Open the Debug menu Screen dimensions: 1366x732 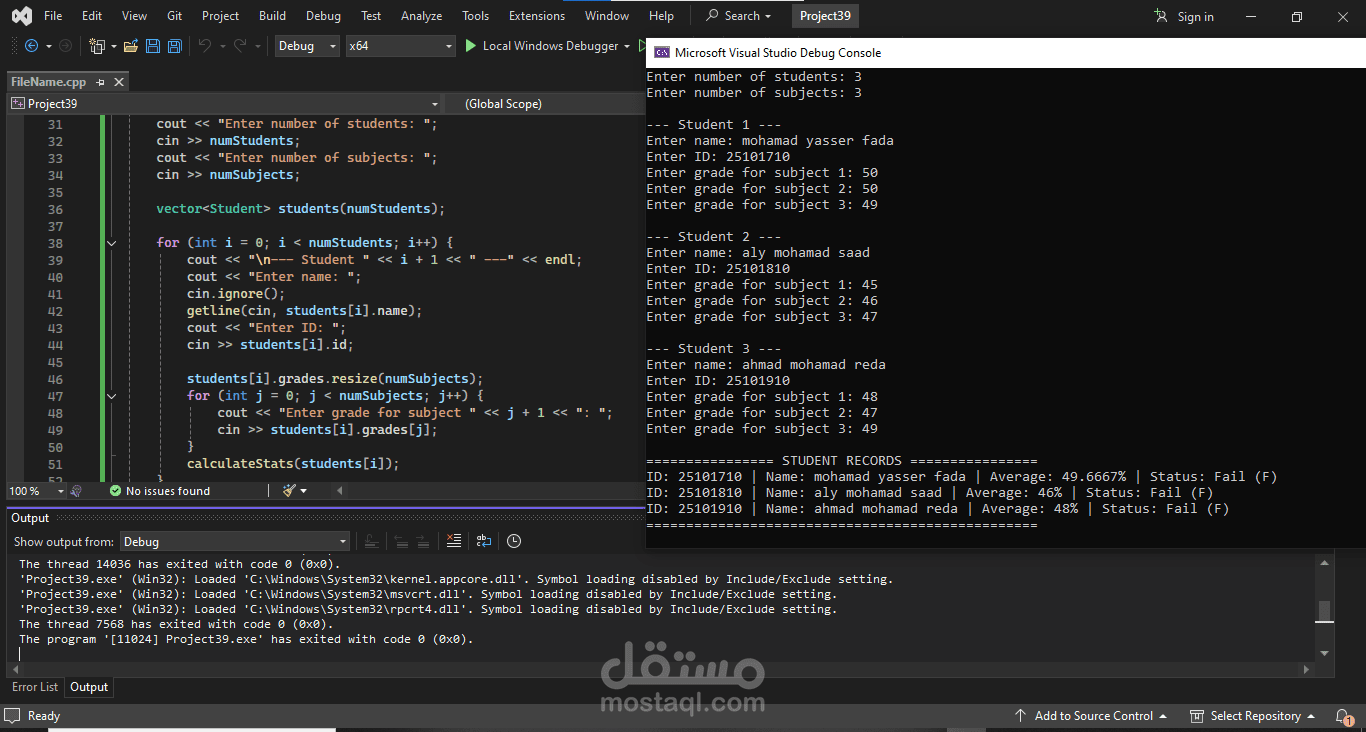(323, 16)
